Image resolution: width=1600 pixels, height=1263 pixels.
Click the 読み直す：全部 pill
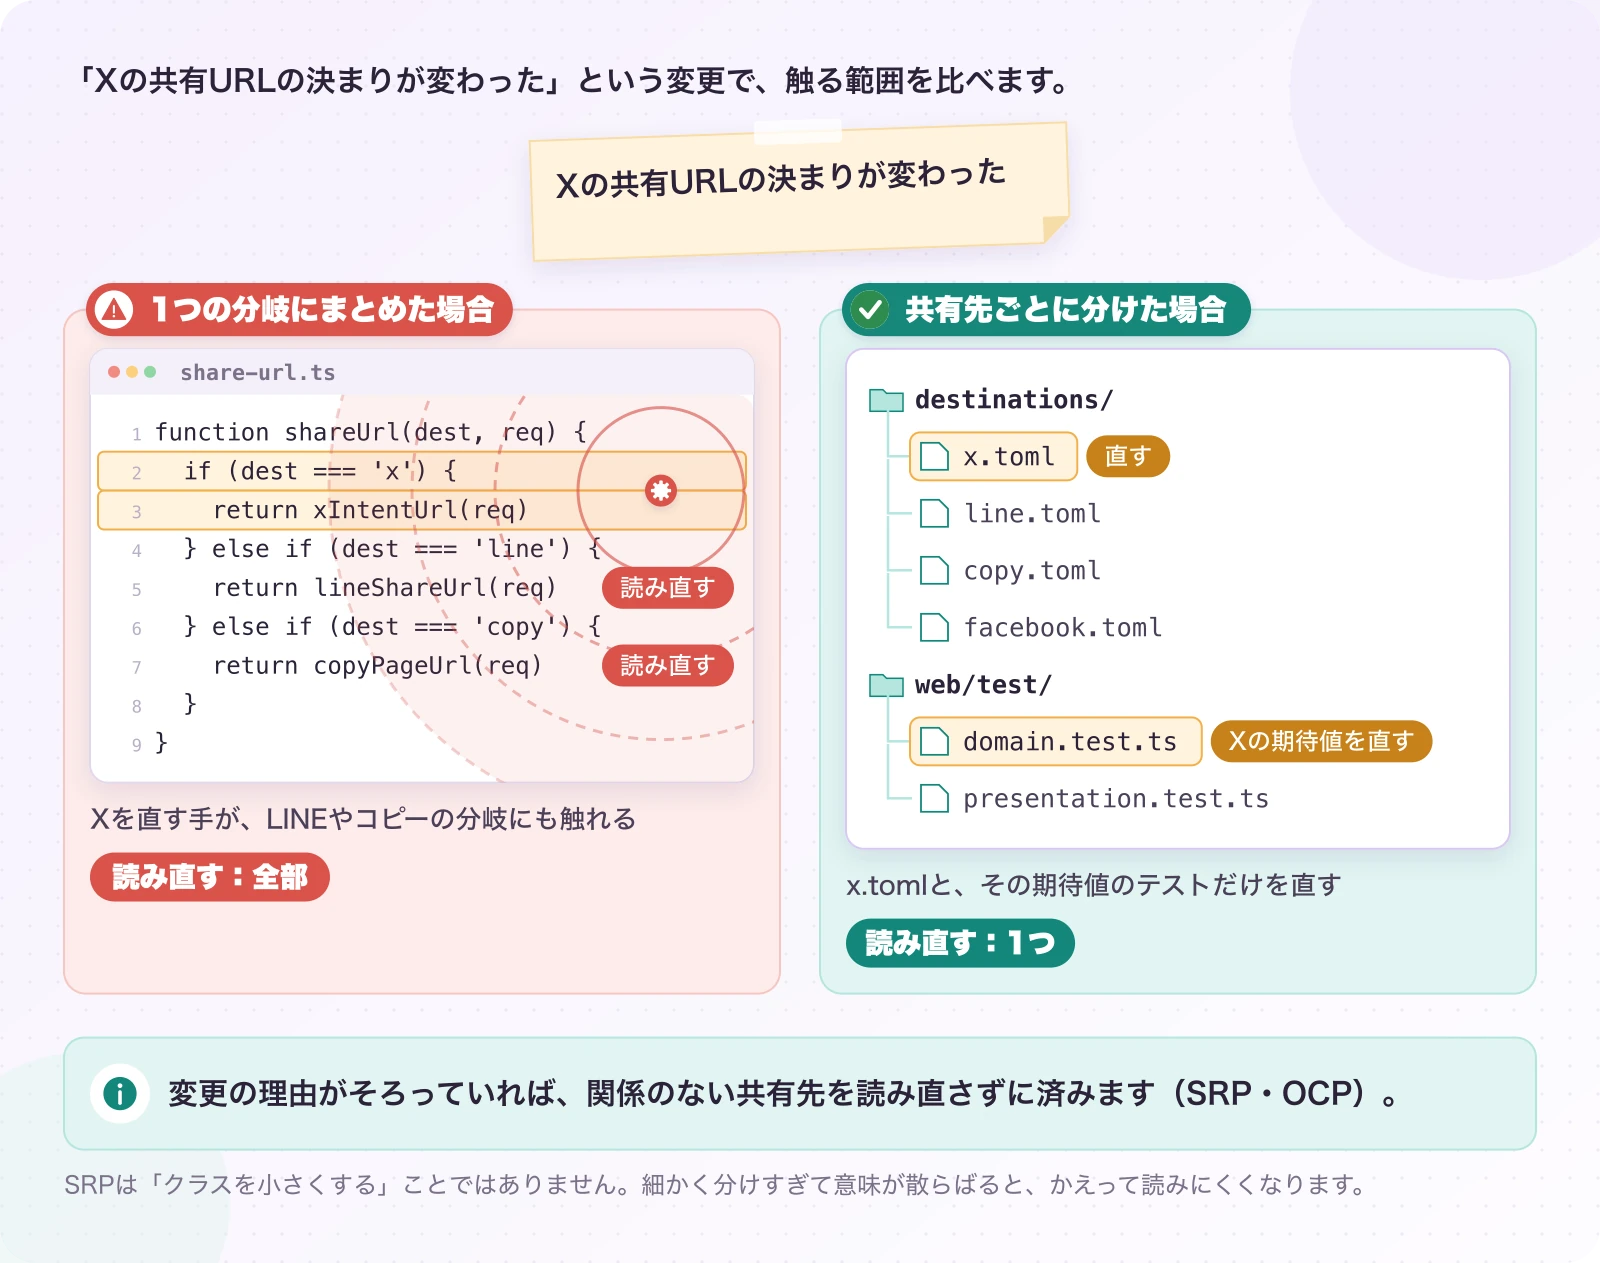pyautogui.click(x=210, y=877)
